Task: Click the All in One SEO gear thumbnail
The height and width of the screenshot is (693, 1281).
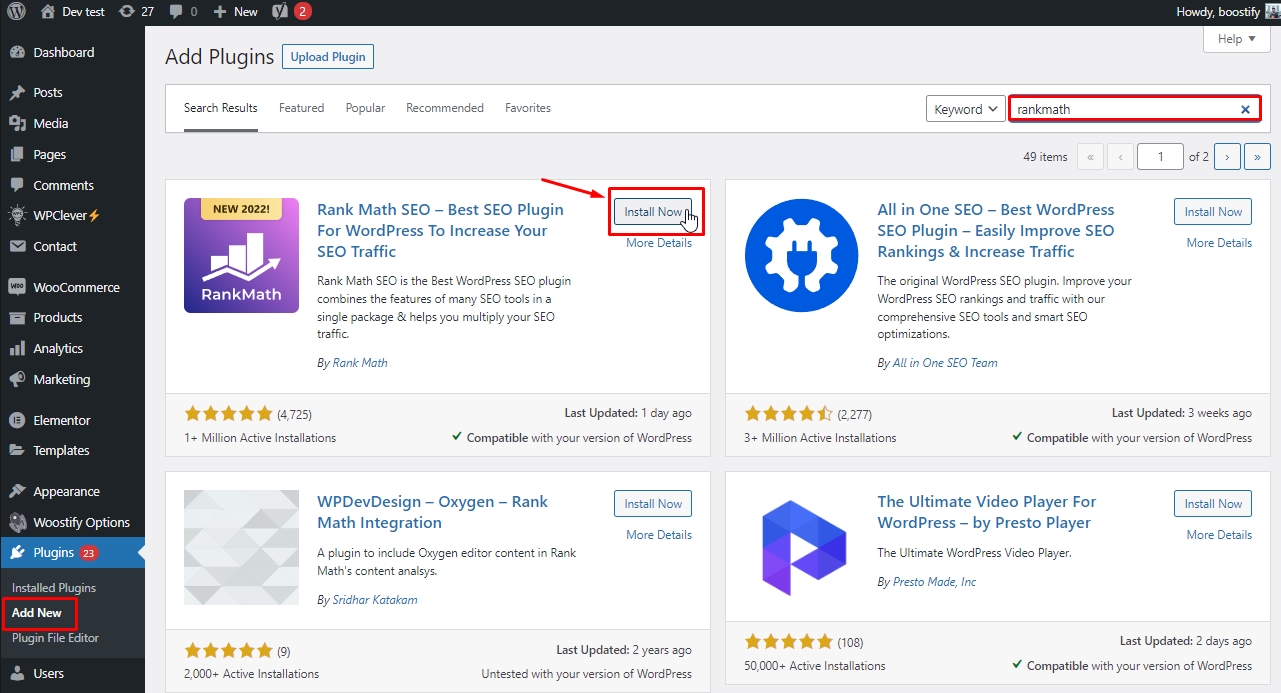Action: [802, 255]
